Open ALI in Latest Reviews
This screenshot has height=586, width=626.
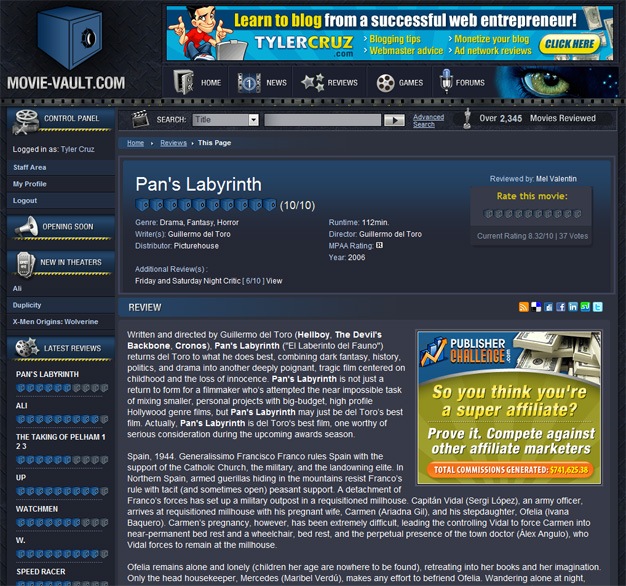click(22, 406)
